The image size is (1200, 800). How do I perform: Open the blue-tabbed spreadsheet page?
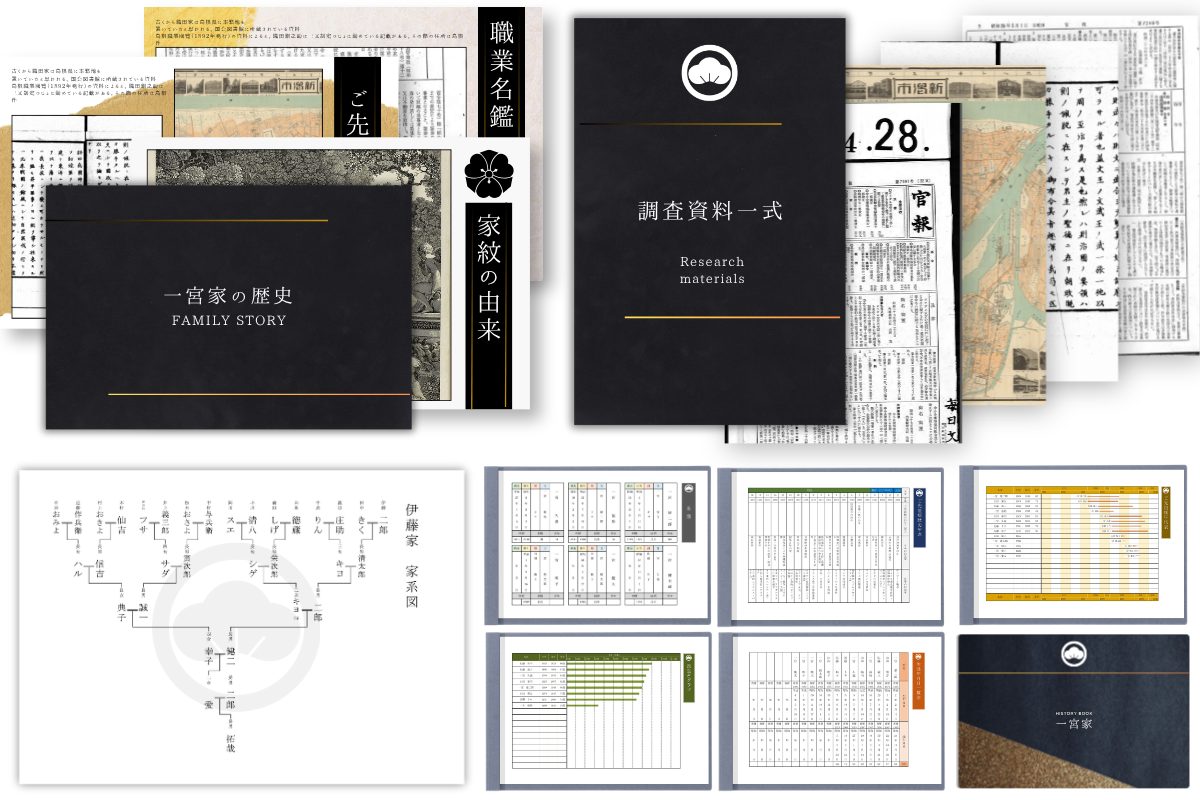[x=831, y=545]
